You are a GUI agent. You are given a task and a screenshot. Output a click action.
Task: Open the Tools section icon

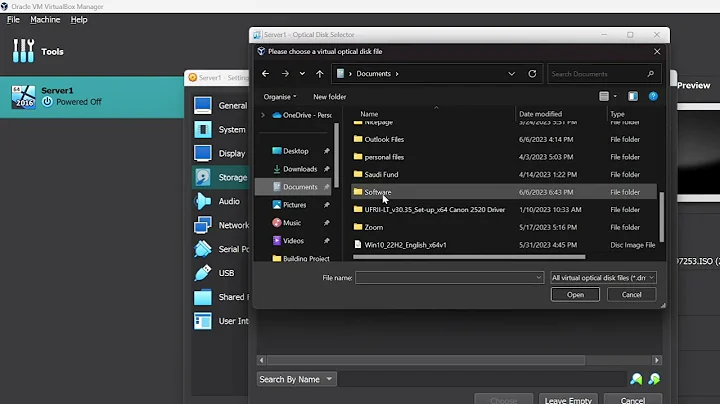coord(23,50)
